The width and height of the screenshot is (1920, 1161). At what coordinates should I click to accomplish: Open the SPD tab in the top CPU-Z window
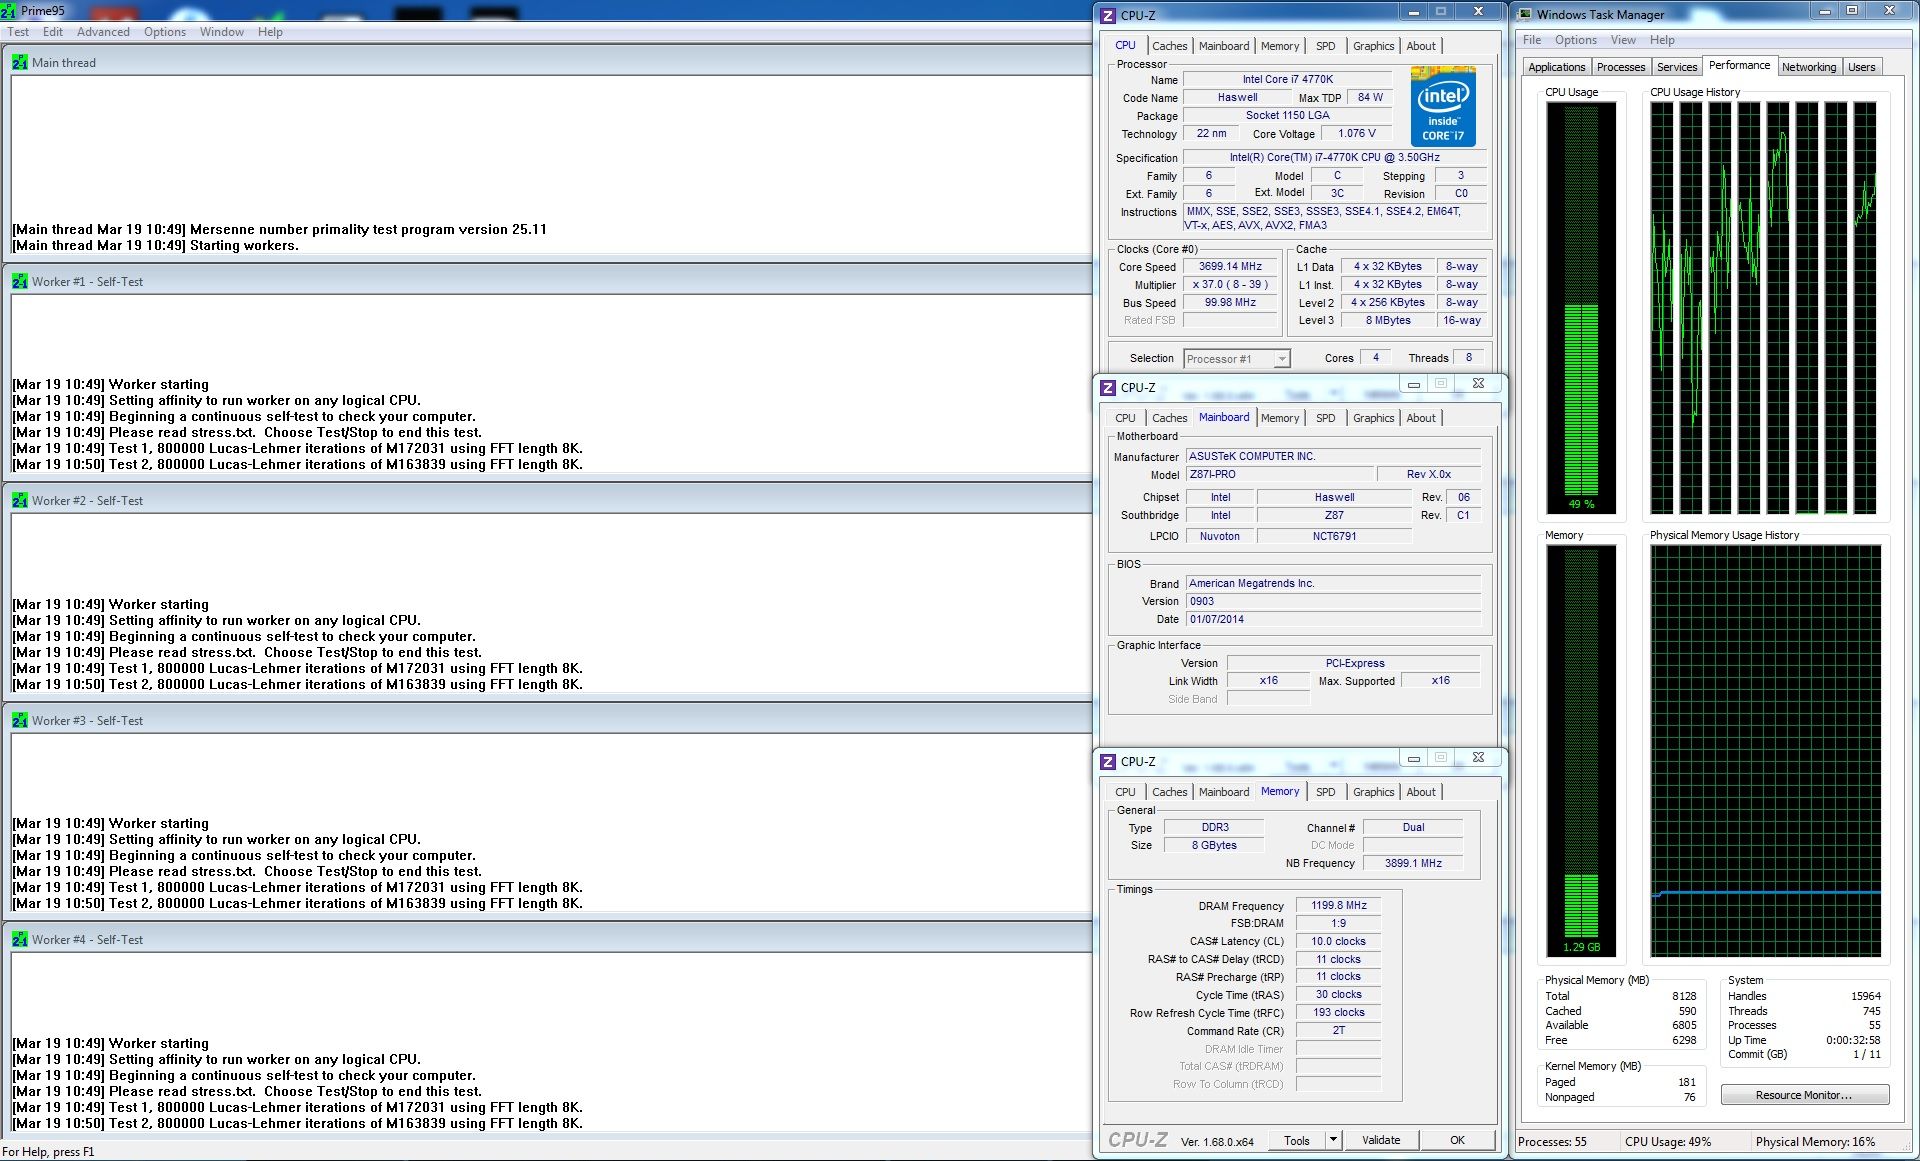click(x=1325, y=46)
